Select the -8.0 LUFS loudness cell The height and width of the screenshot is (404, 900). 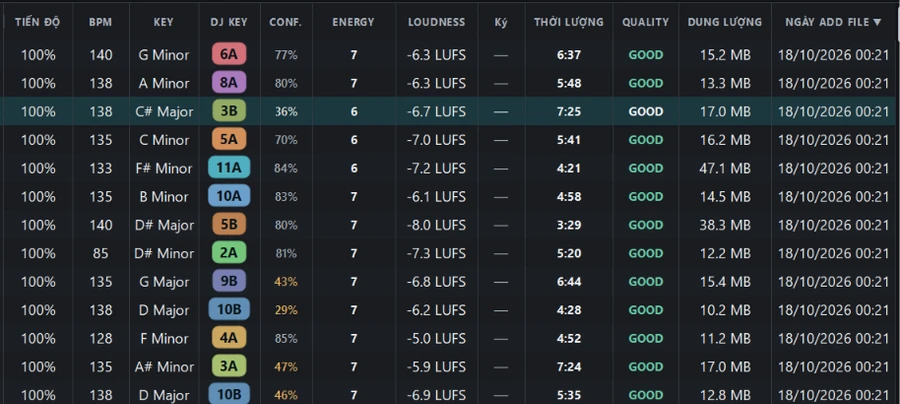[x=436, y=225]
